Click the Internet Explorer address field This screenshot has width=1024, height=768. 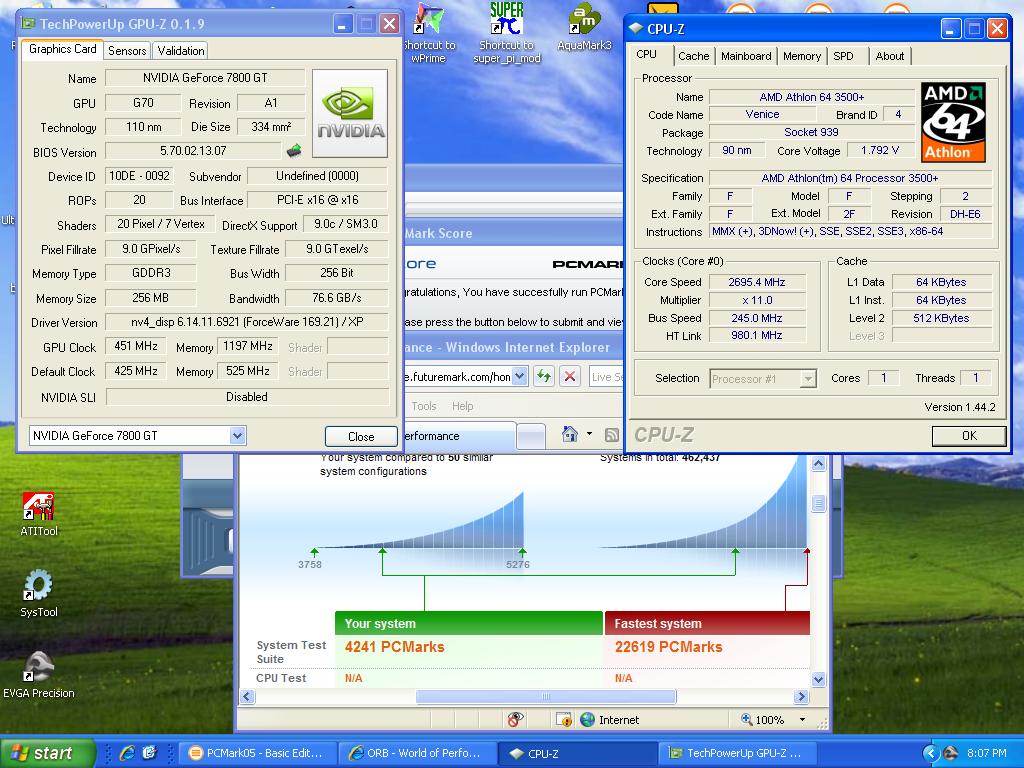pyautogui.click(x=457, y=377)
